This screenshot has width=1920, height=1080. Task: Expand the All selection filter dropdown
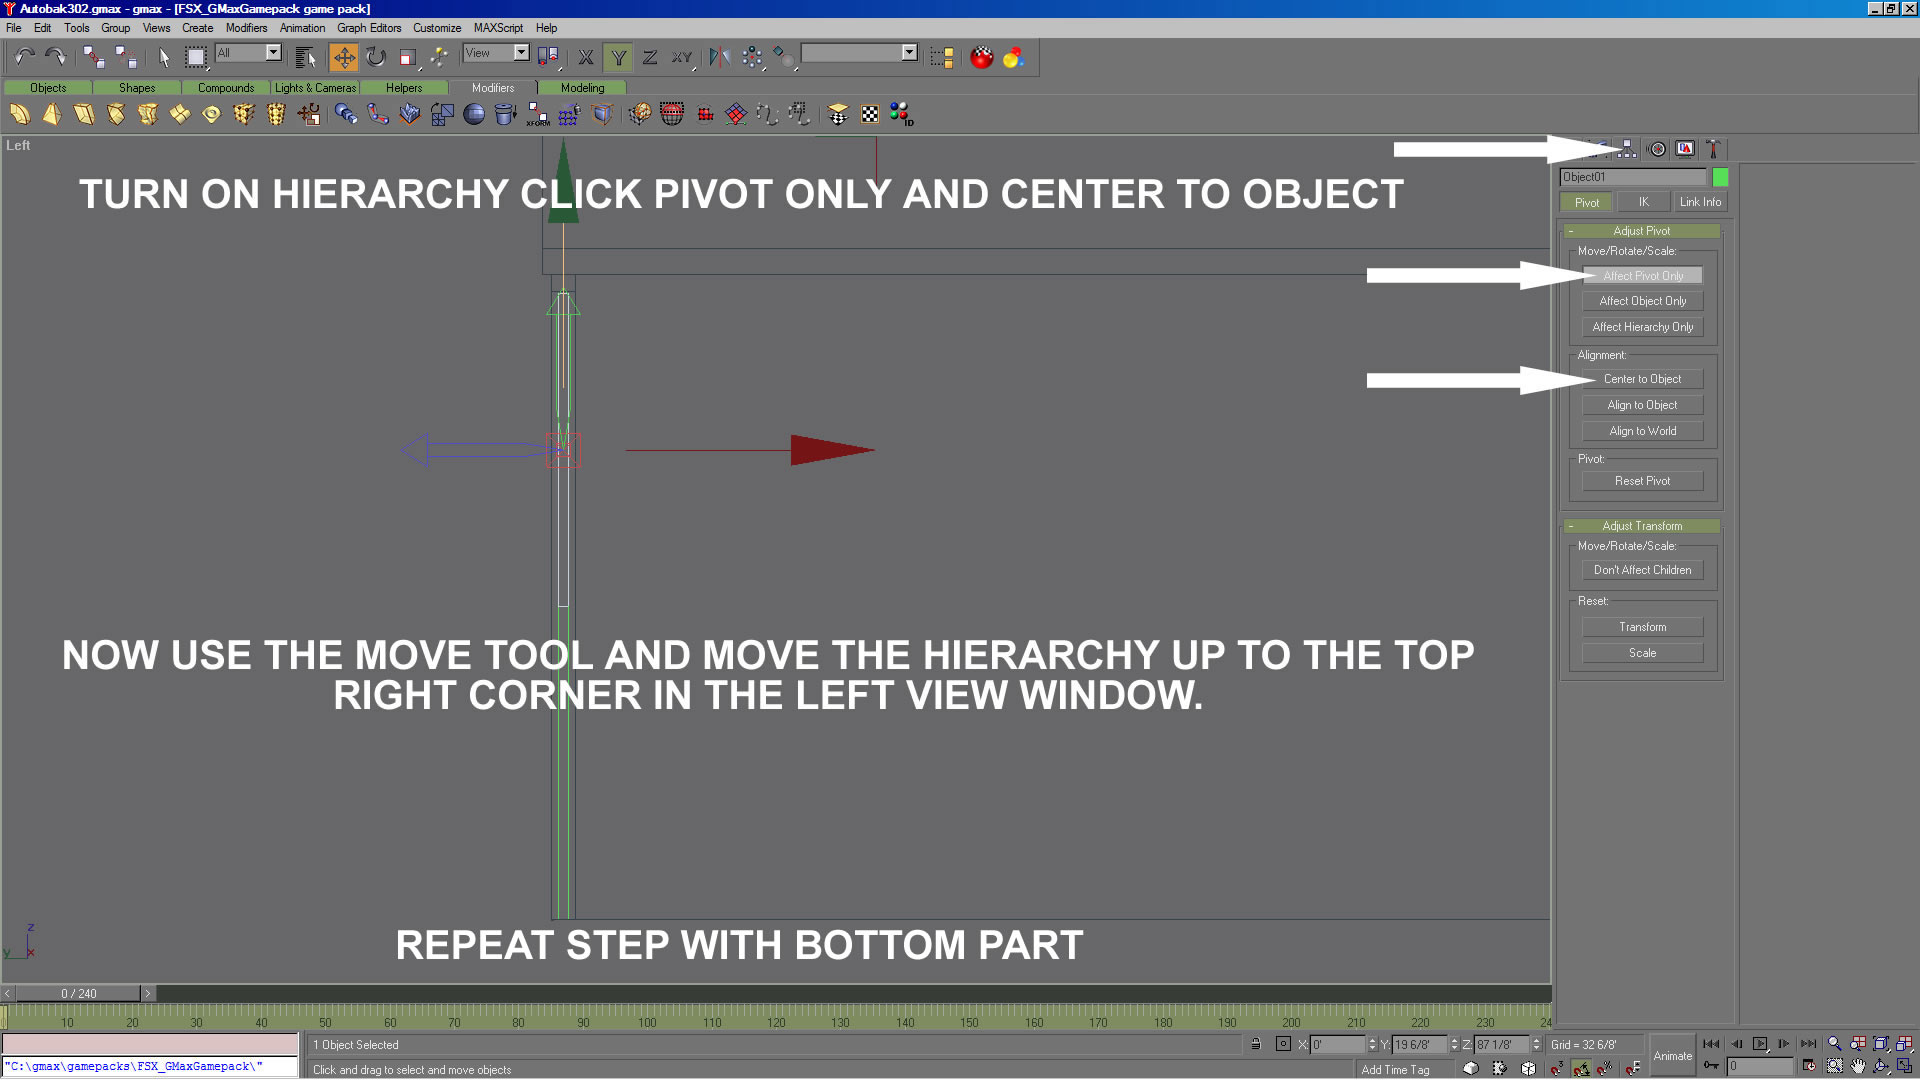273,53
